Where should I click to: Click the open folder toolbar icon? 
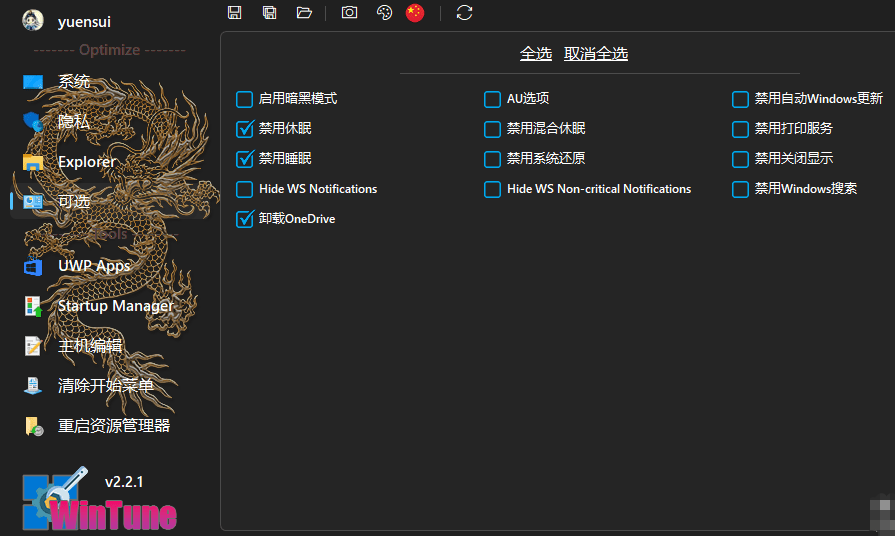[x=304, y=13]
